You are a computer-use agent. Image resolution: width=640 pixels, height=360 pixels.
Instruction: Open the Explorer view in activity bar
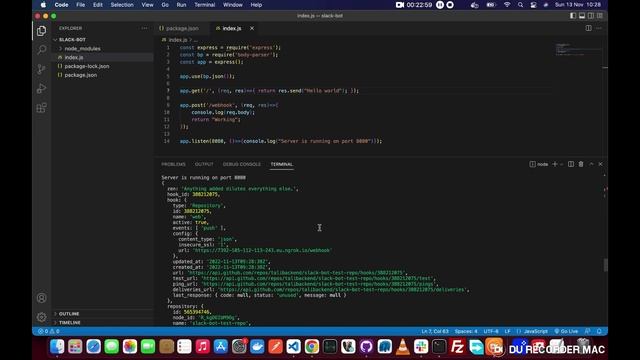pyautogui.click(x=41, y=31)
